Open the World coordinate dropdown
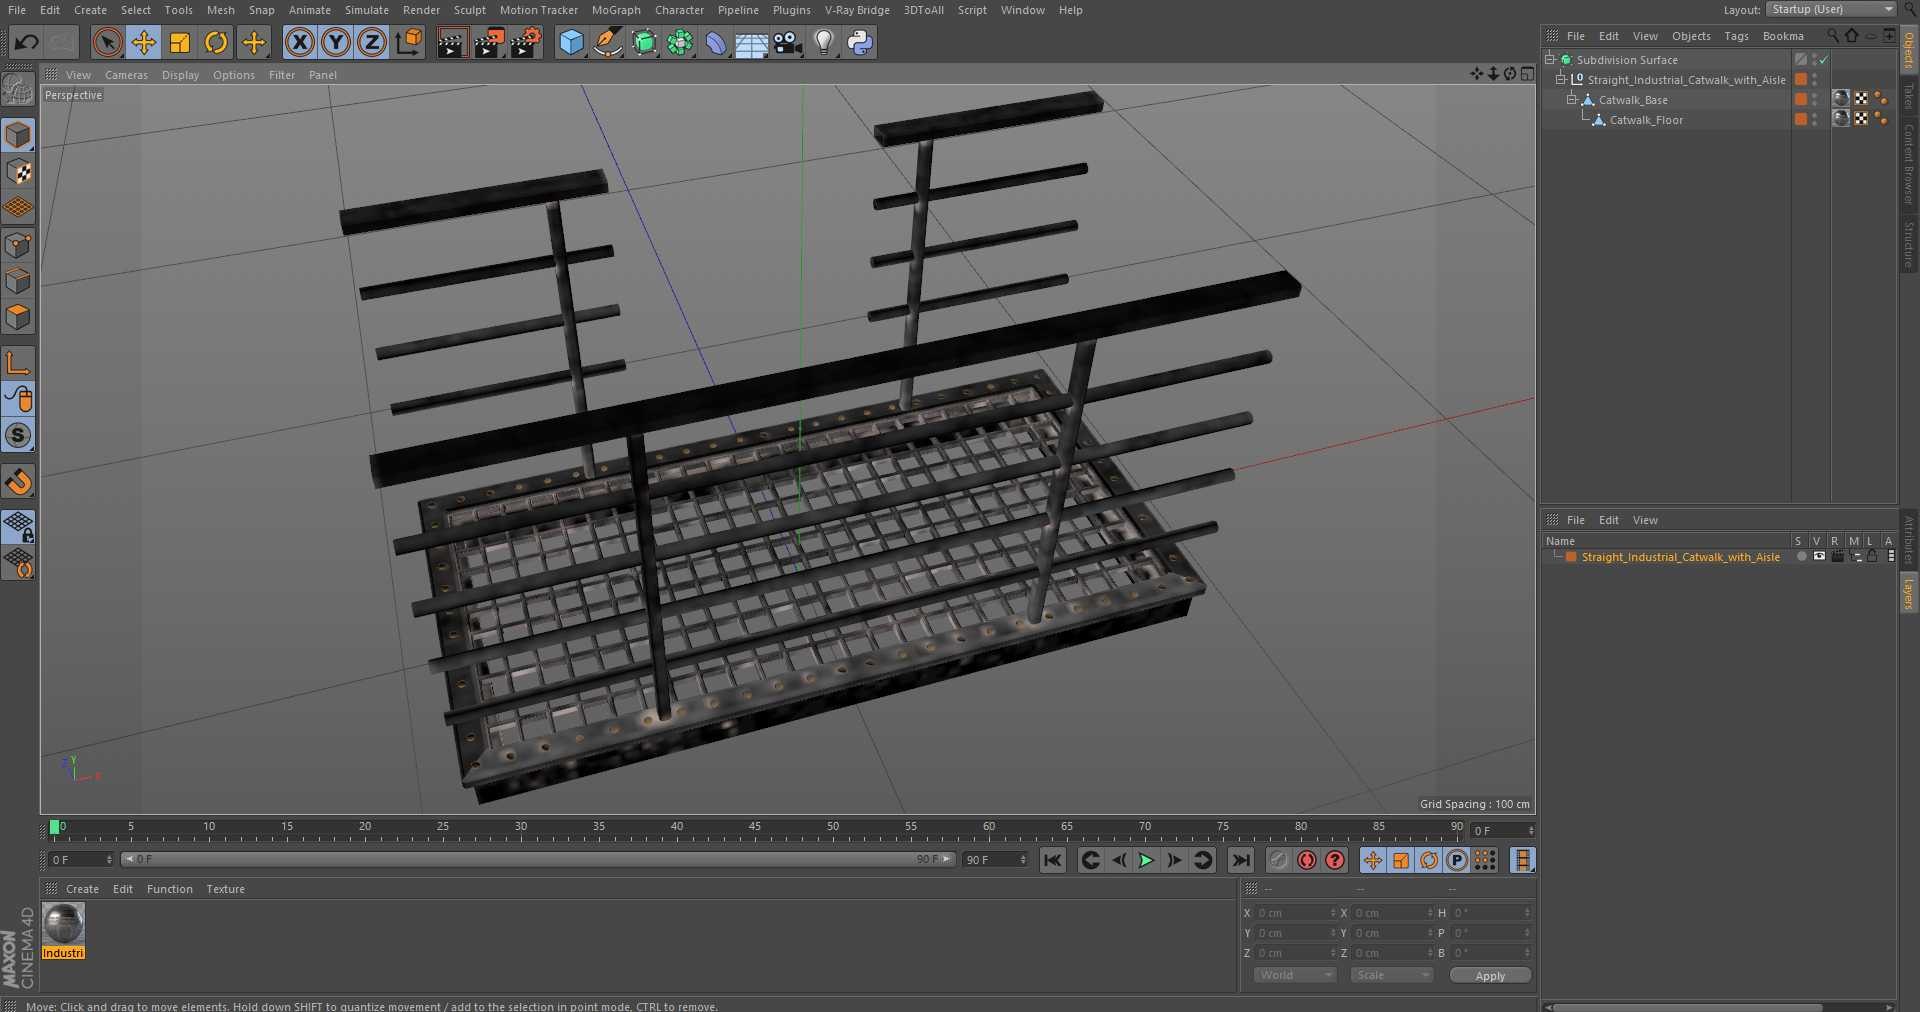 coord(1295,975)
